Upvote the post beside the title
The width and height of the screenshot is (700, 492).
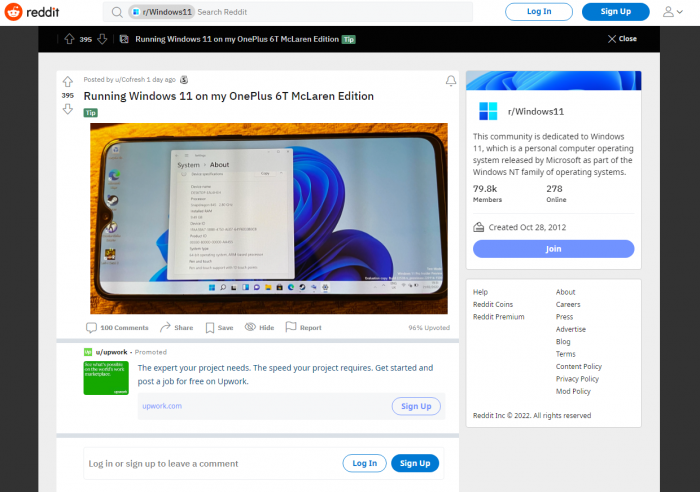[x=67, y=81]
